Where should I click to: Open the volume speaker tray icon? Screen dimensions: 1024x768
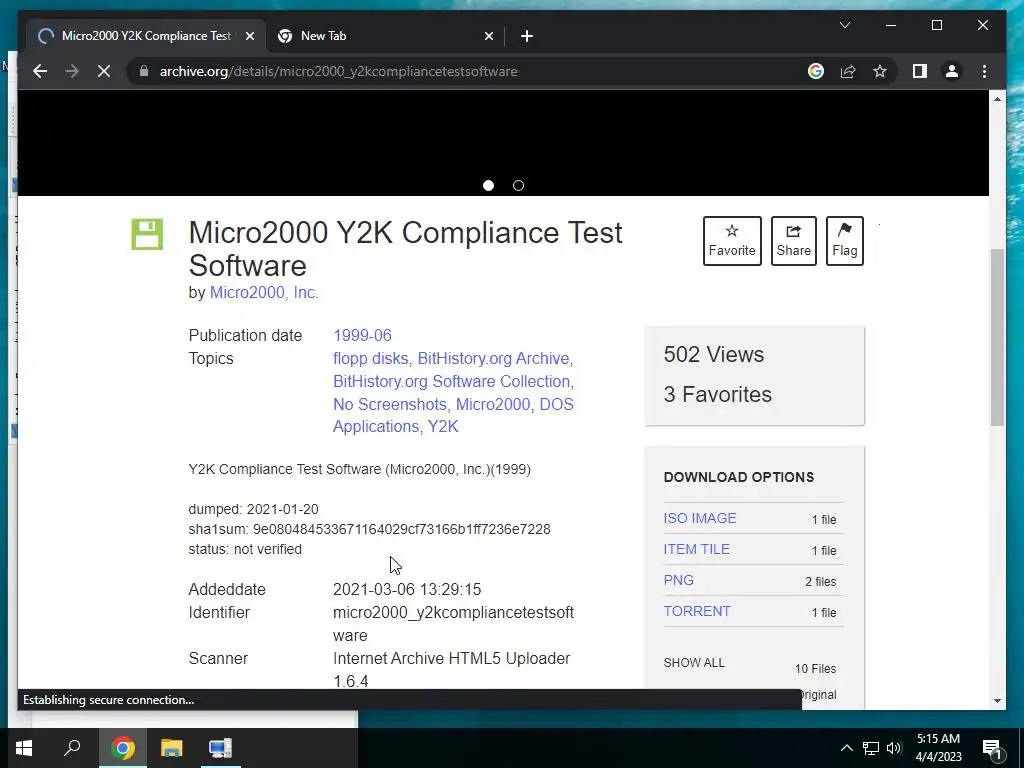pos(894,748)
